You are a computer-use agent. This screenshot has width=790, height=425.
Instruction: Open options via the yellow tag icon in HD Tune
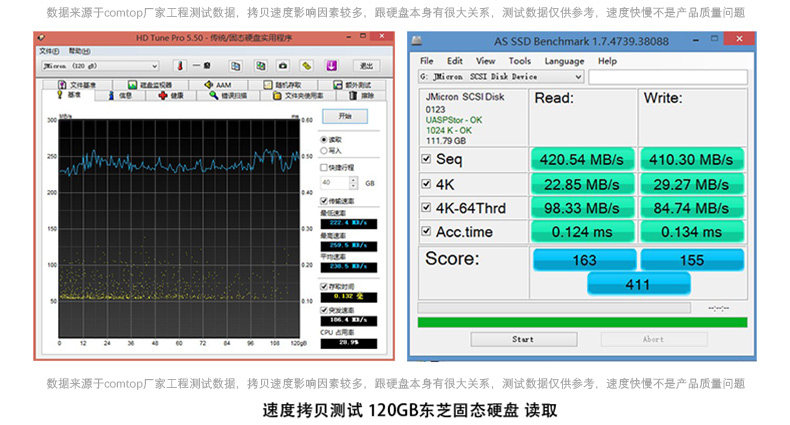(306, 66)
